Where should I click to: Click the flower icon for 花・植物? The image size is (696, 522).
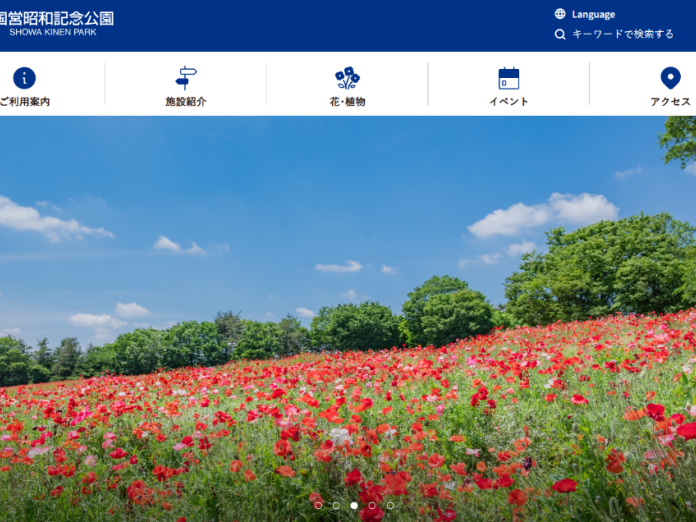[347, 78]
